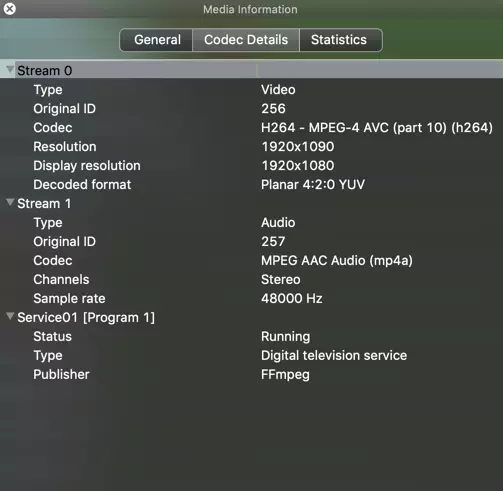Viewport: 503px width, 491px height.
Task: Click the Decoded format label
Action: (82, 185)
